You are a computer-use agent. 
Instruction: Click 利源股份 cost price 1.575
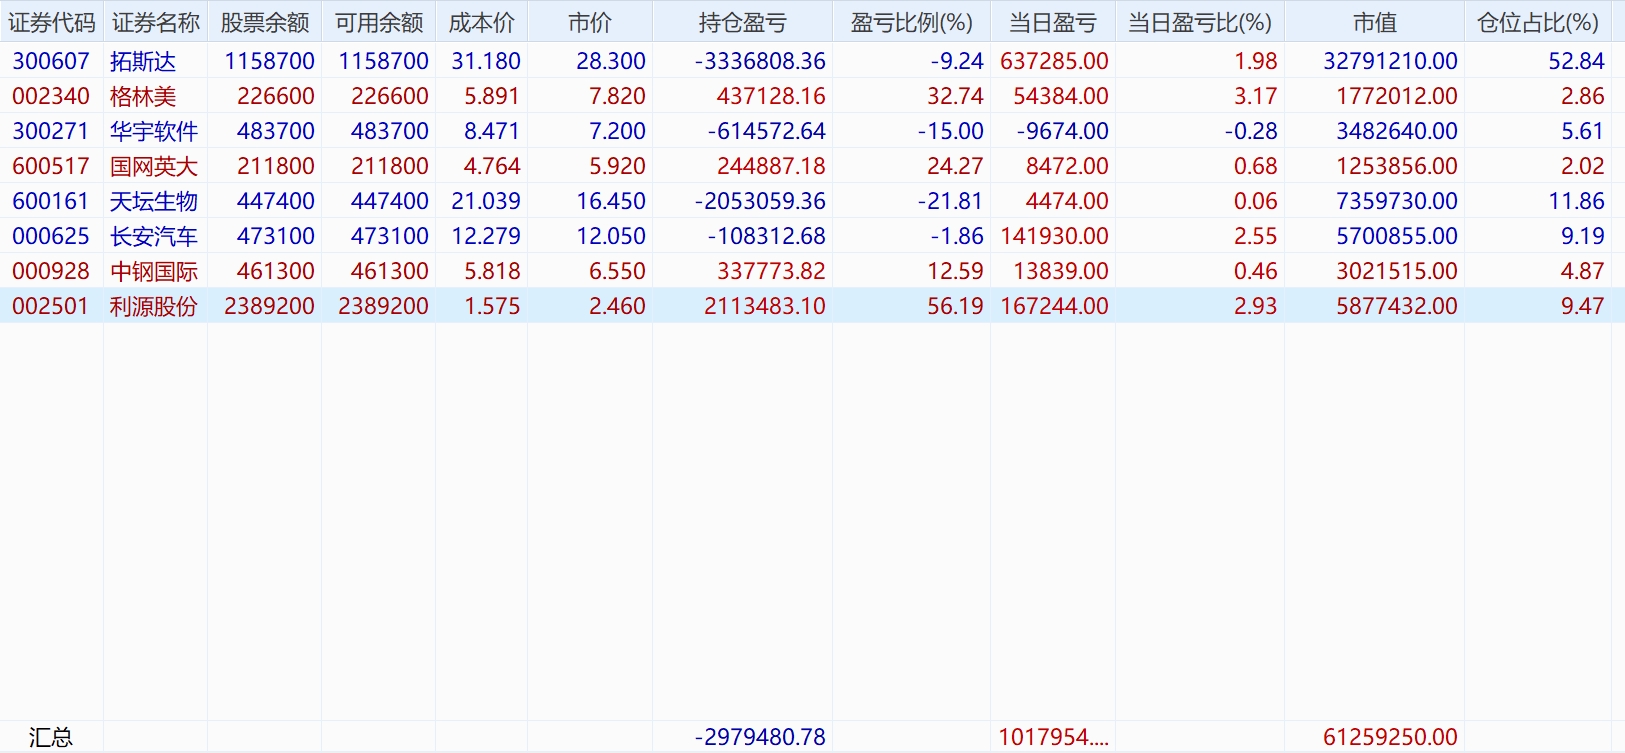point(492,306)
